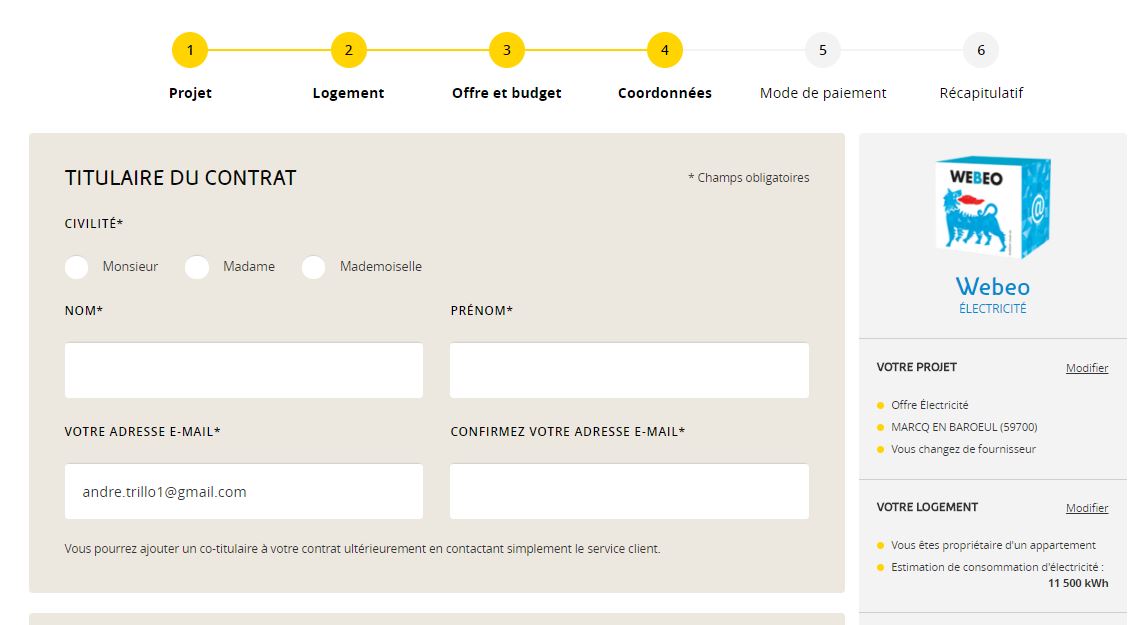Click the 11 500 kWh consumption value
The image size is (1146, 625).
point(1078,583)
